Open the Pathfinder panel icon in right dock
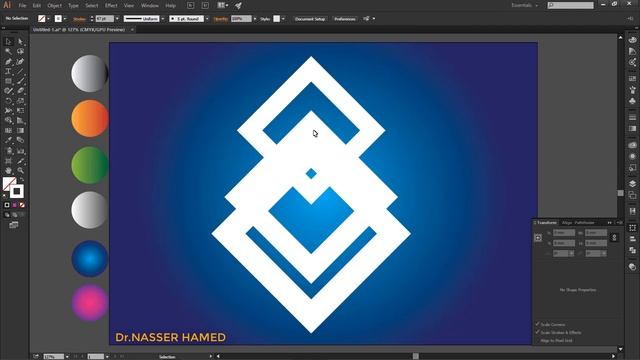The height and width of the screenshot is (360, 640). (632, 250)
